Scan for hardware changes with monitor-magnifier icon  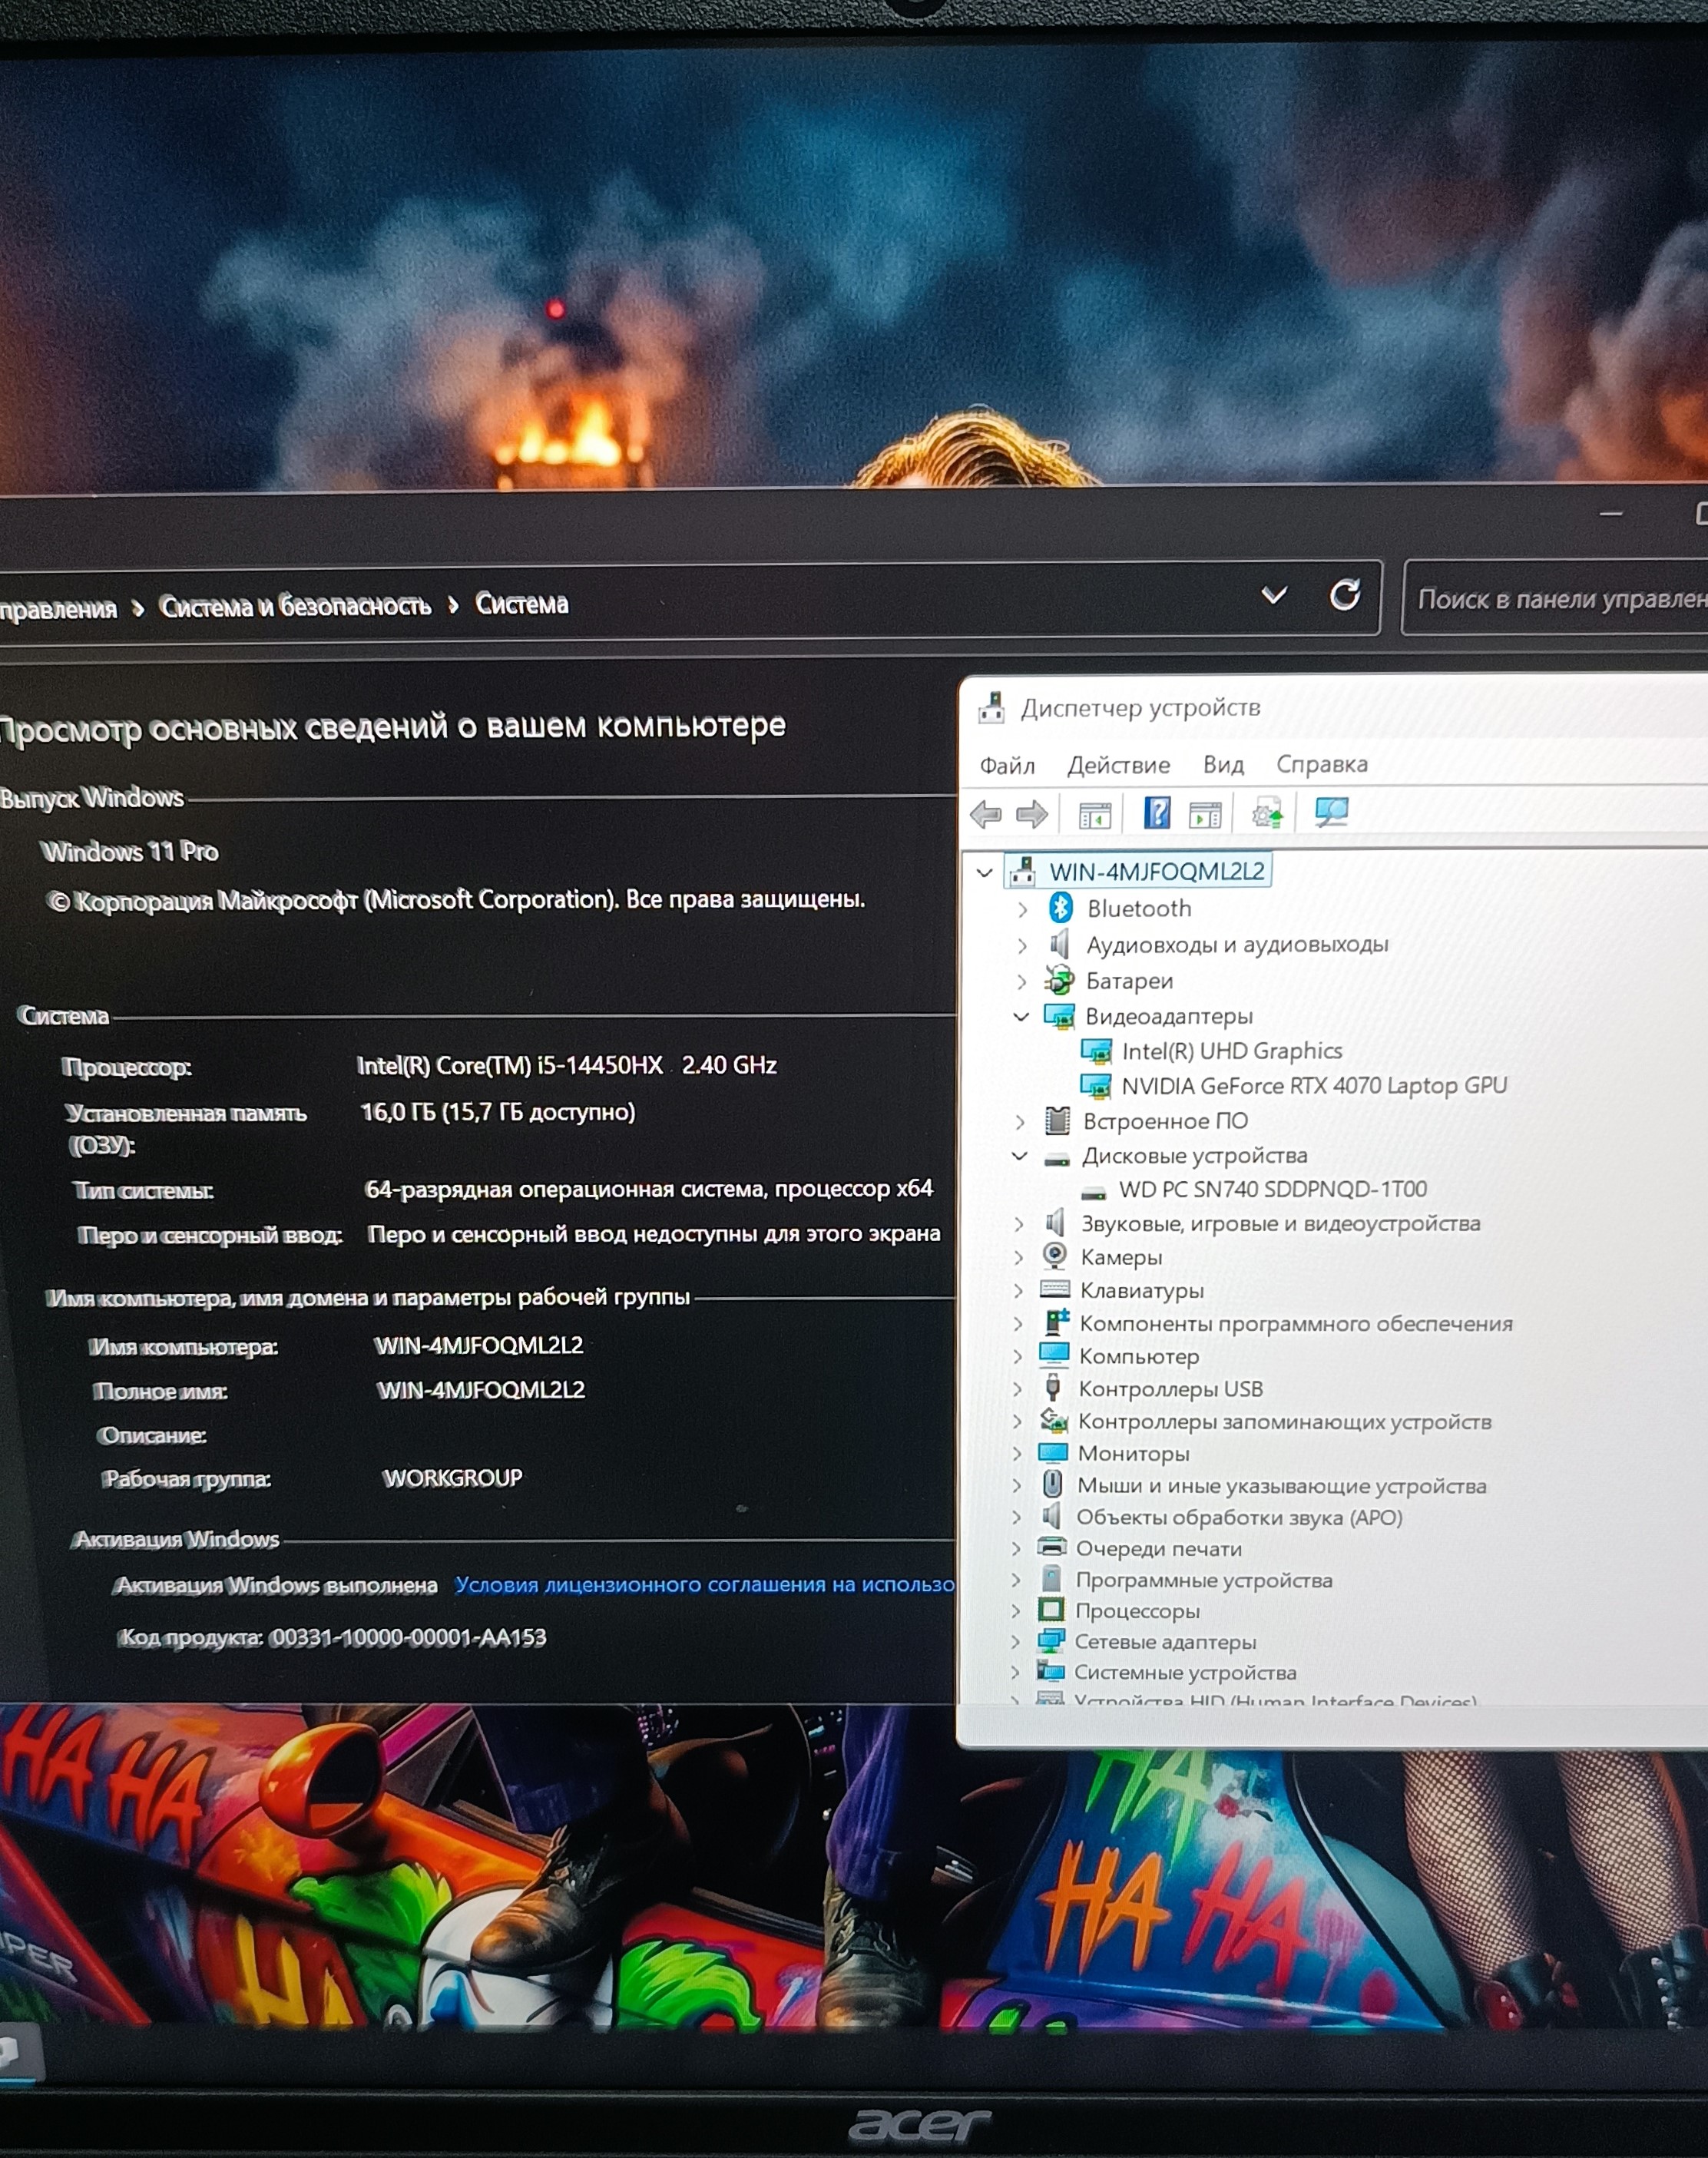tap(1332, 812)
